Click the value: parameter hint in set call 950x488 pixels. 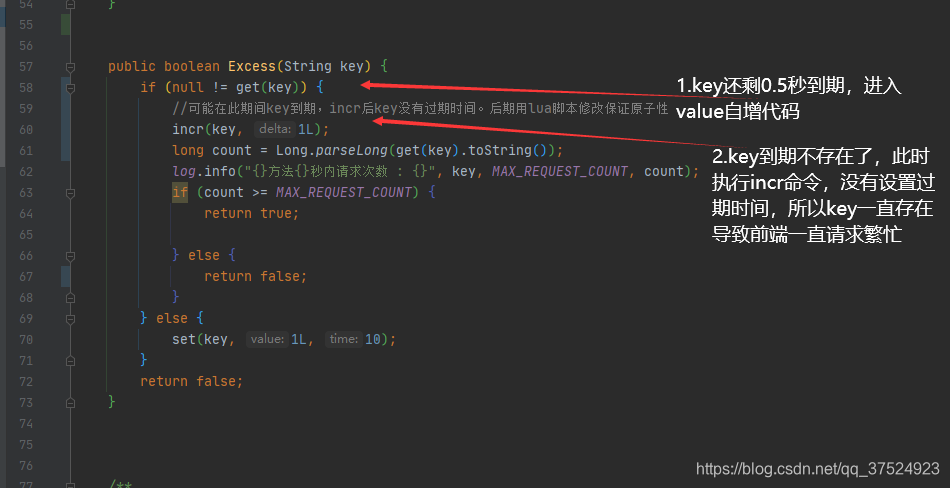pyautogui.click(x=267, y=339)
